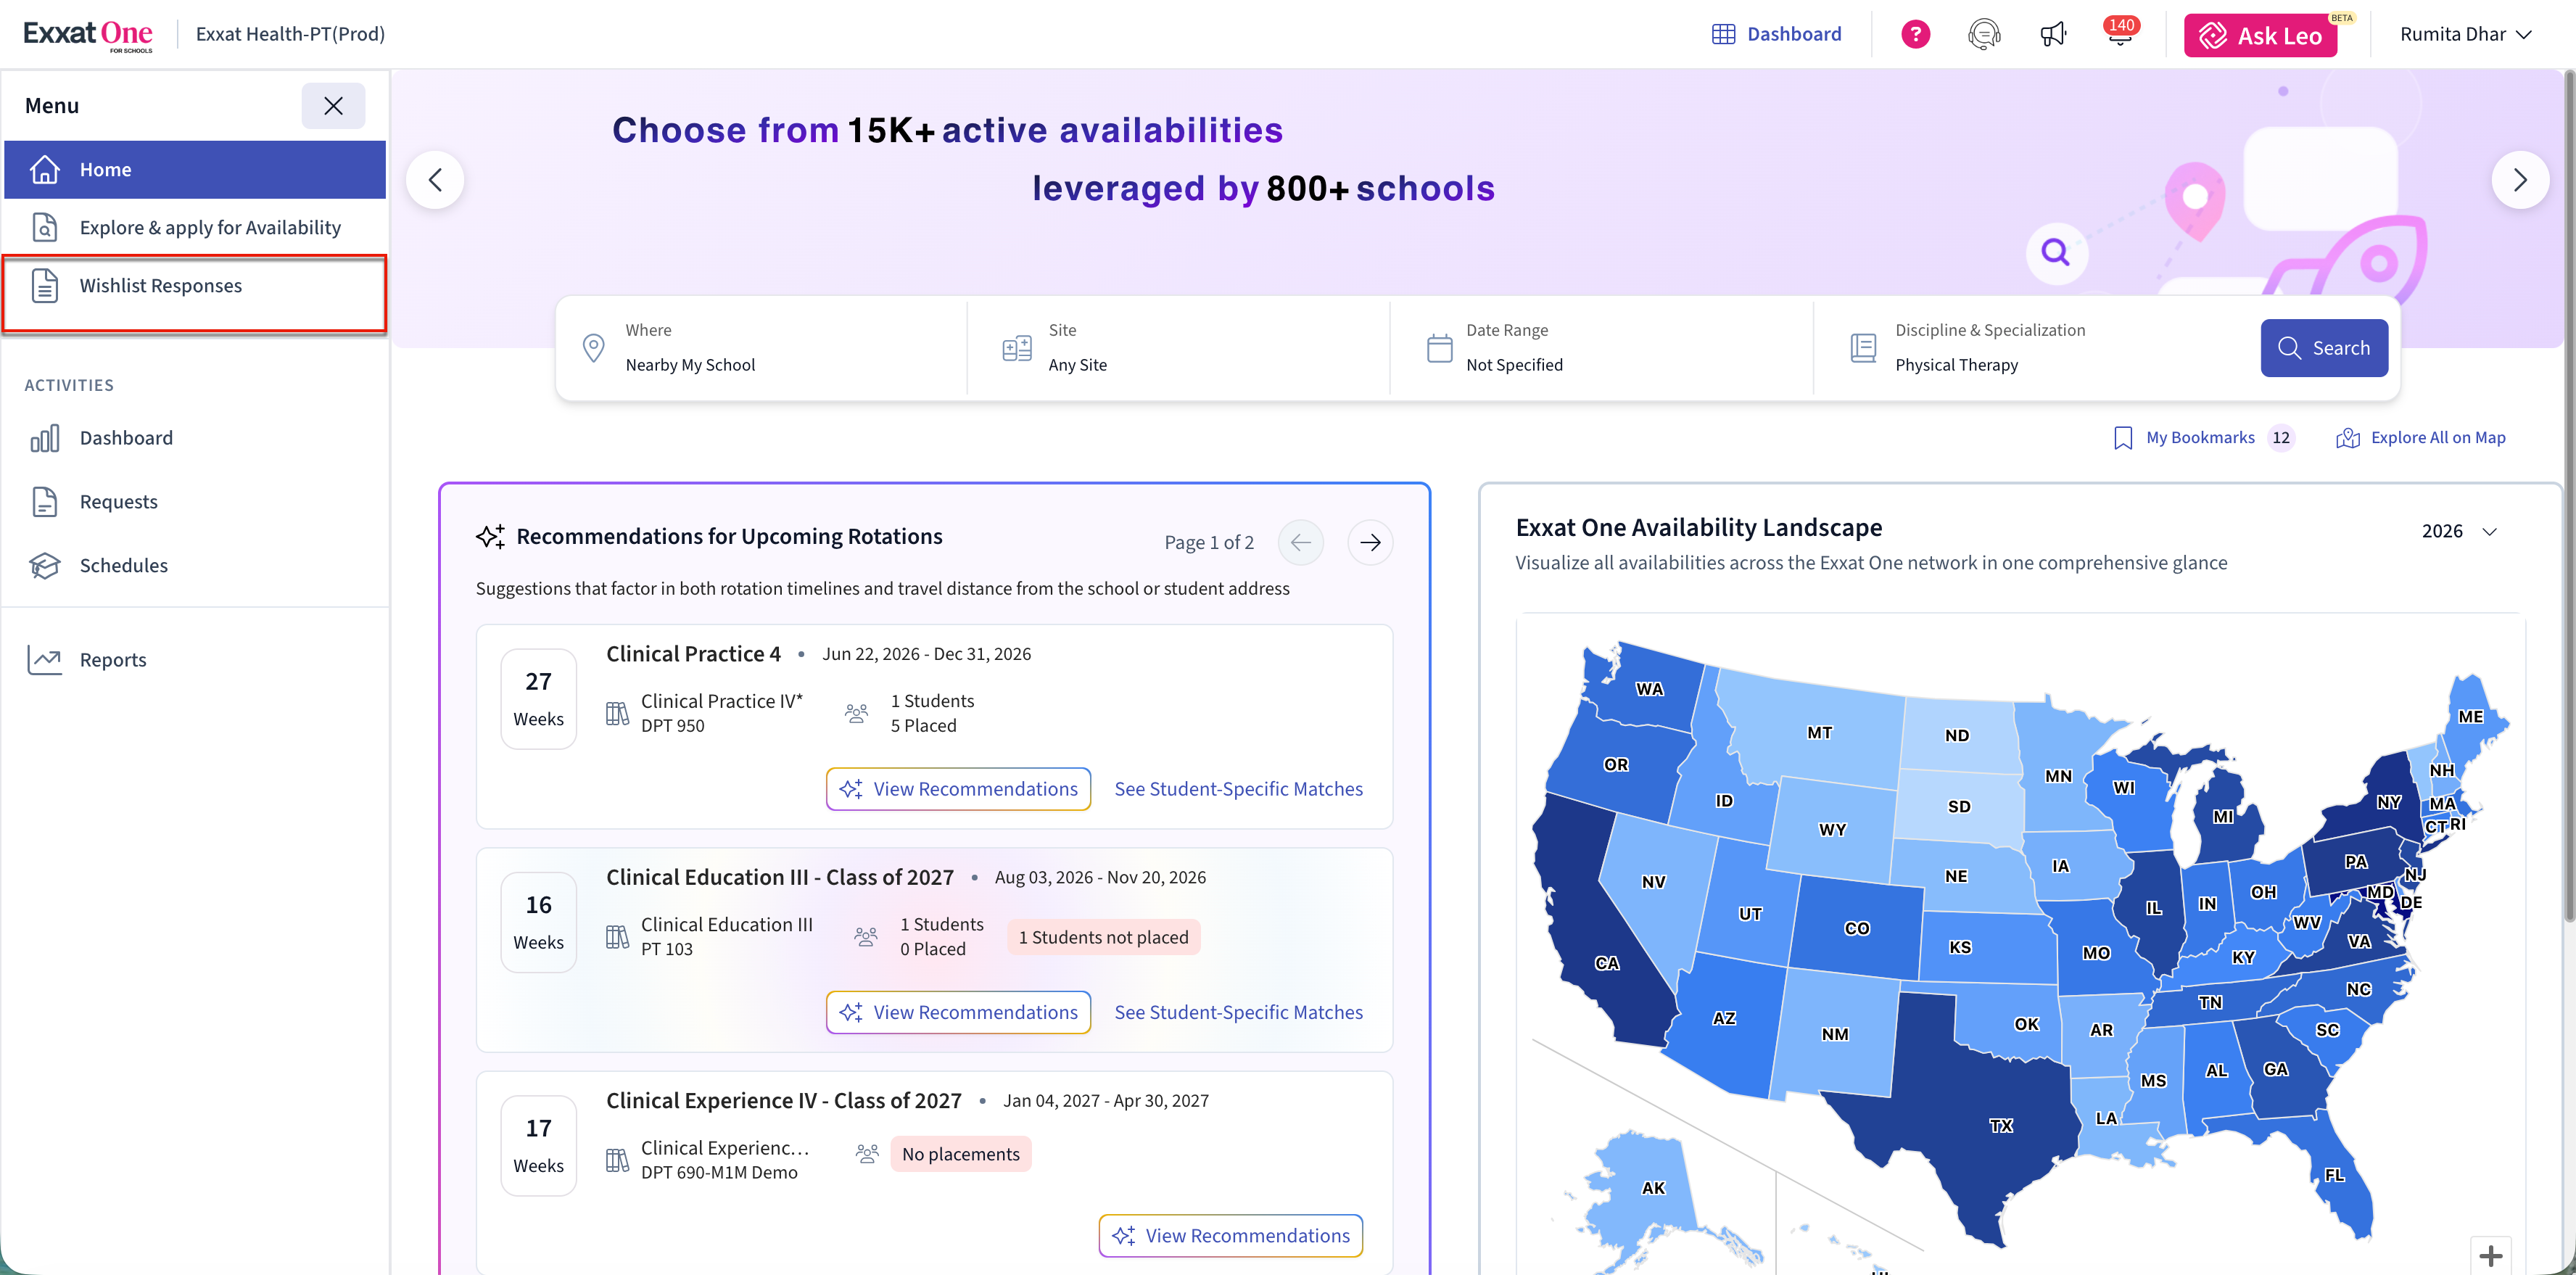Click the red help question mark icon
This screenshot has height=1275, width=2576.
pos(1915,34)
